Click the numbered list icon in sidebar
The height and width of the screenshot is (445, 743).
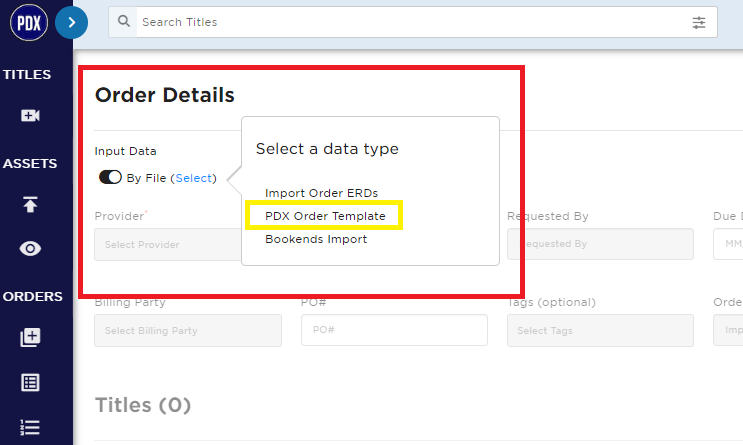click(x=30, y=427)
